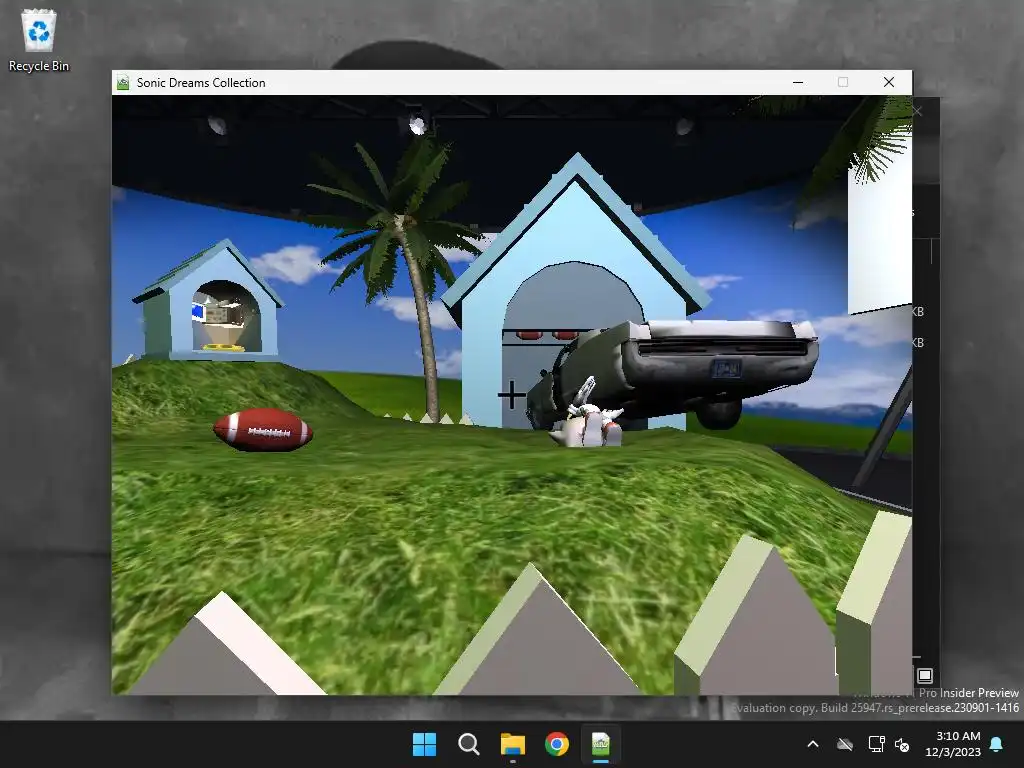Click the view icon in the background window corner
Image resolution: width=1024 pixels, height=768 pixels.
coord(925,675)
